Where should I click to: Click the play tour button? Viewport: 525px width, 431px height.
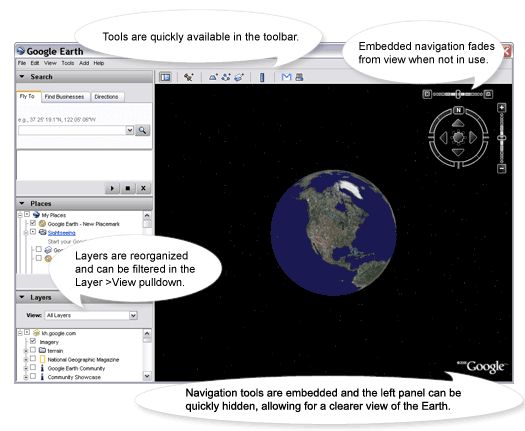pyautogui.click(x=112, y=188)
